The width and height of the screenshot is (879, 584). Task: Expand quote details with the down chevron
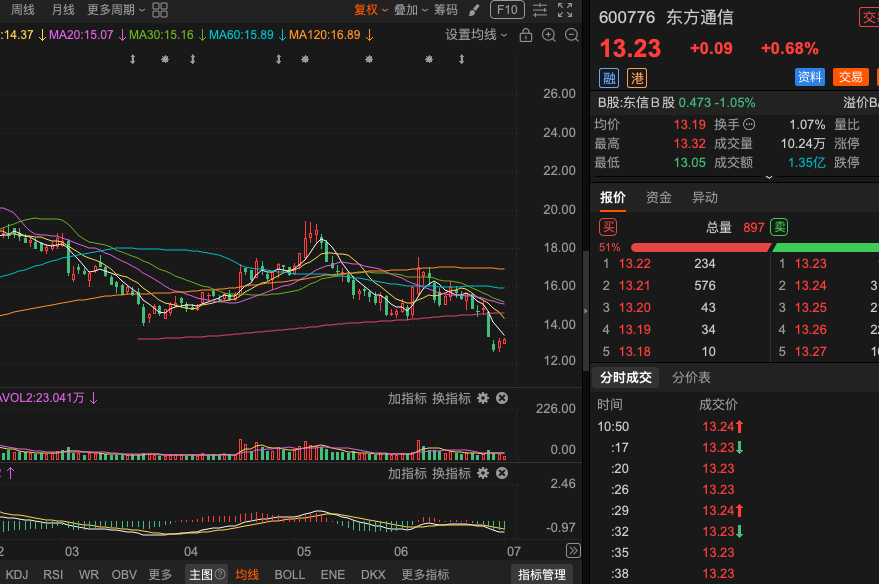click(x=769, y=177)
